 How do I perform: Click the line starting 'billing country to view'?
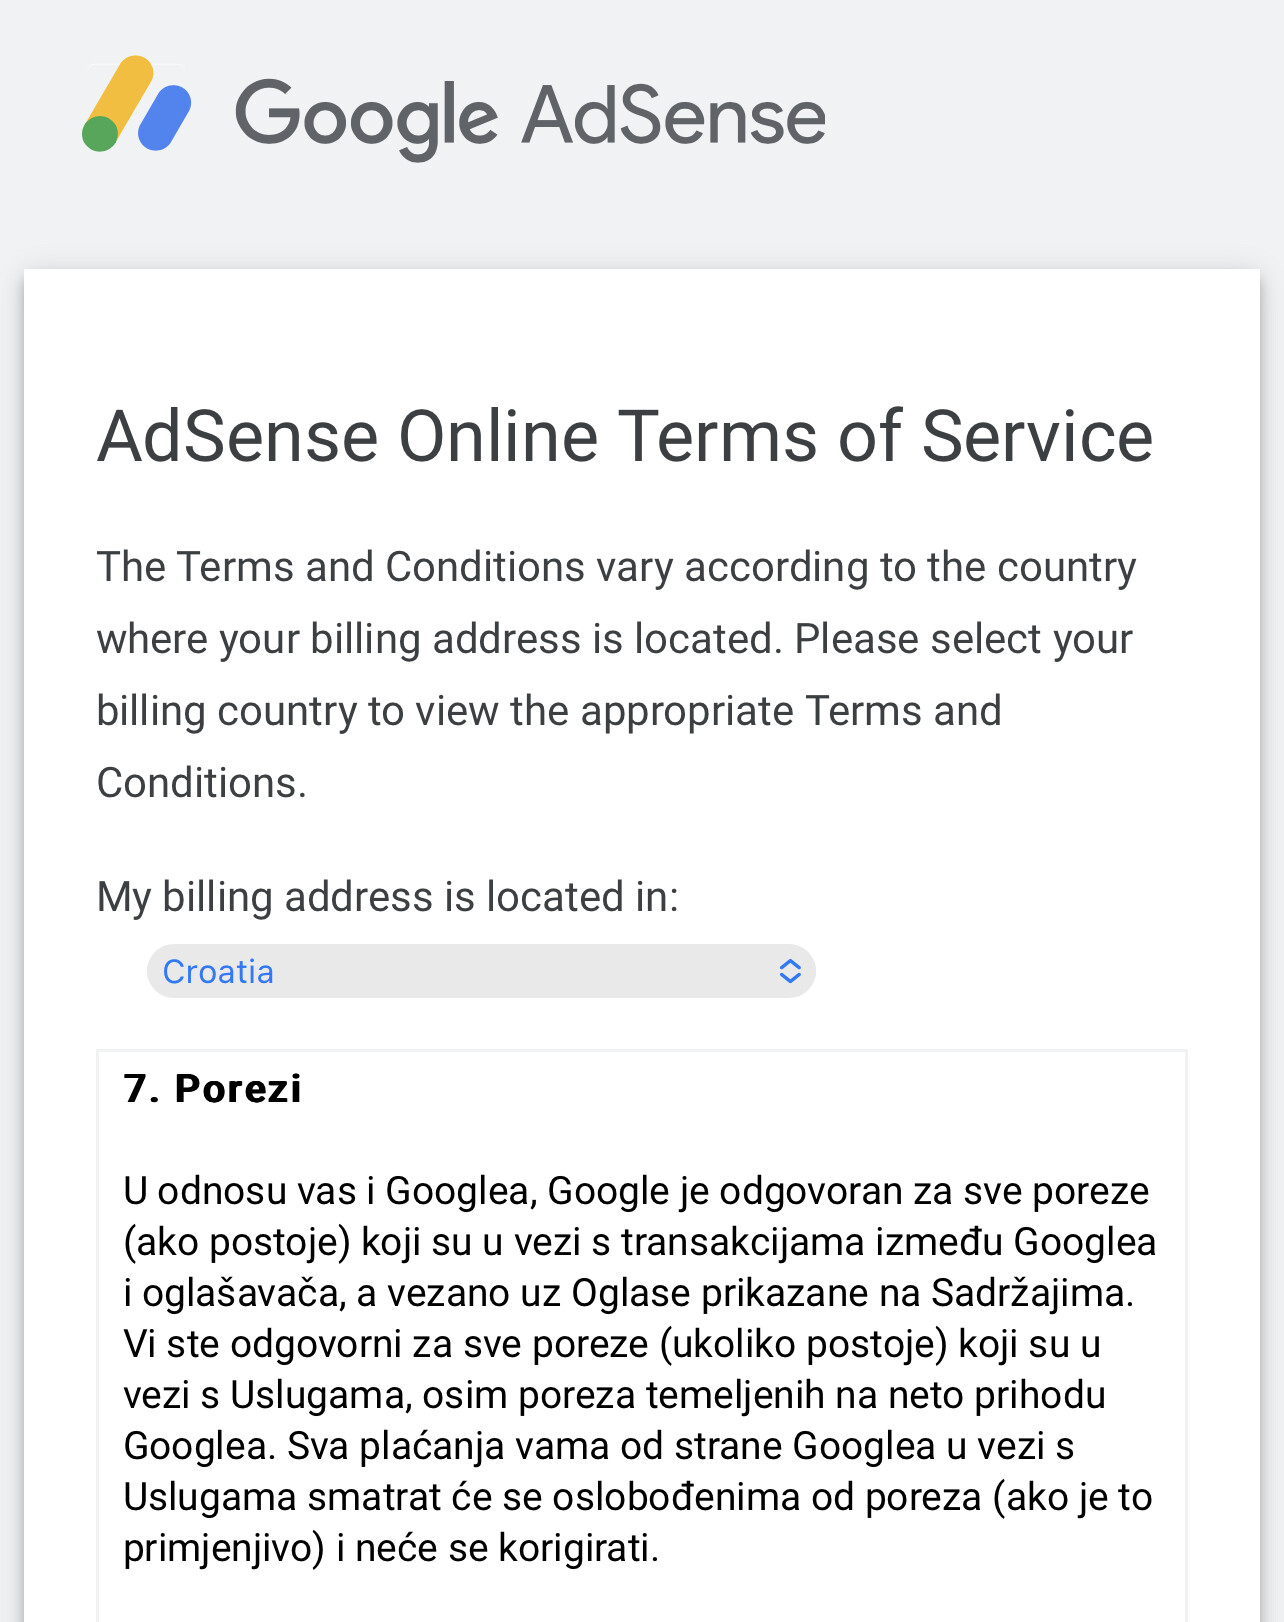[549, 711]
